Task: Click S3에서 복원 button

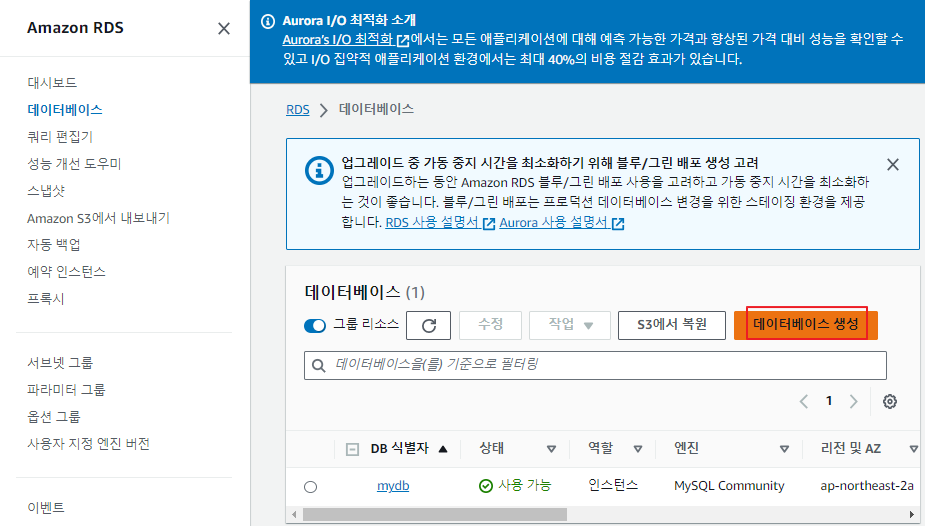Action: click(x=672, y=326)
